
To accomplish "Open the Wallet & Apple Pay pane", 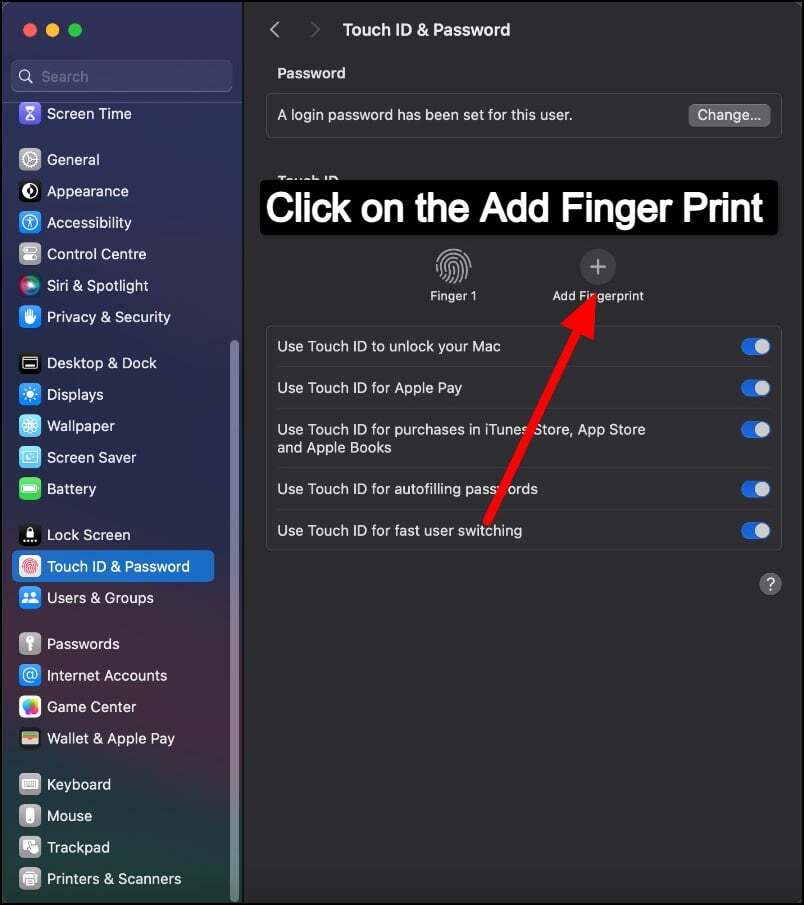I will tap(113, 738).
